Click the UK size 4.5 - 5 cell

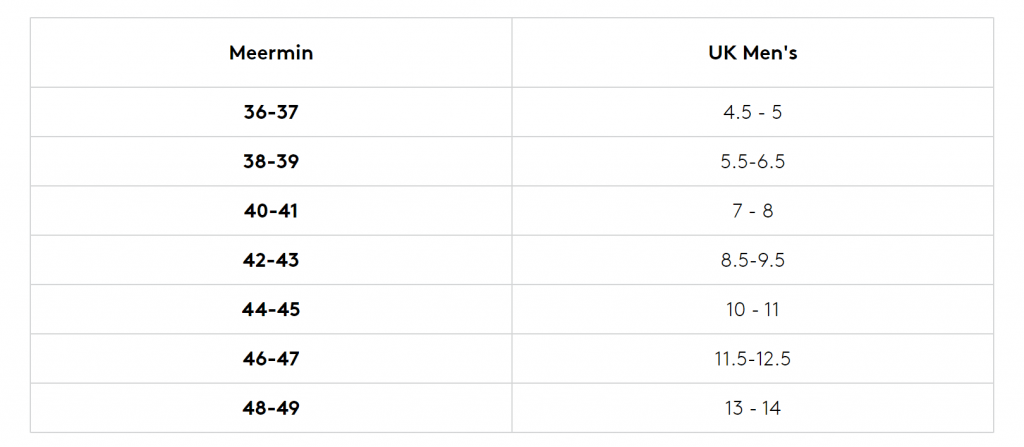[x=752, y=112]
